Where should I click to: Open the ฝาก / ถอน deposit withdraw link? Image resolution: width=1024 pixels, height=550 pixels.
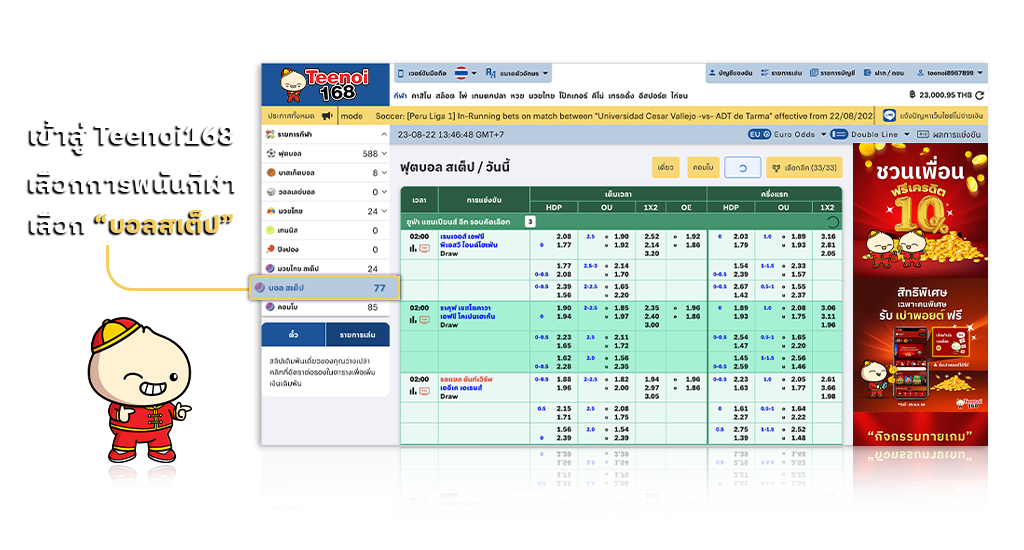click(x=884, y=73)
